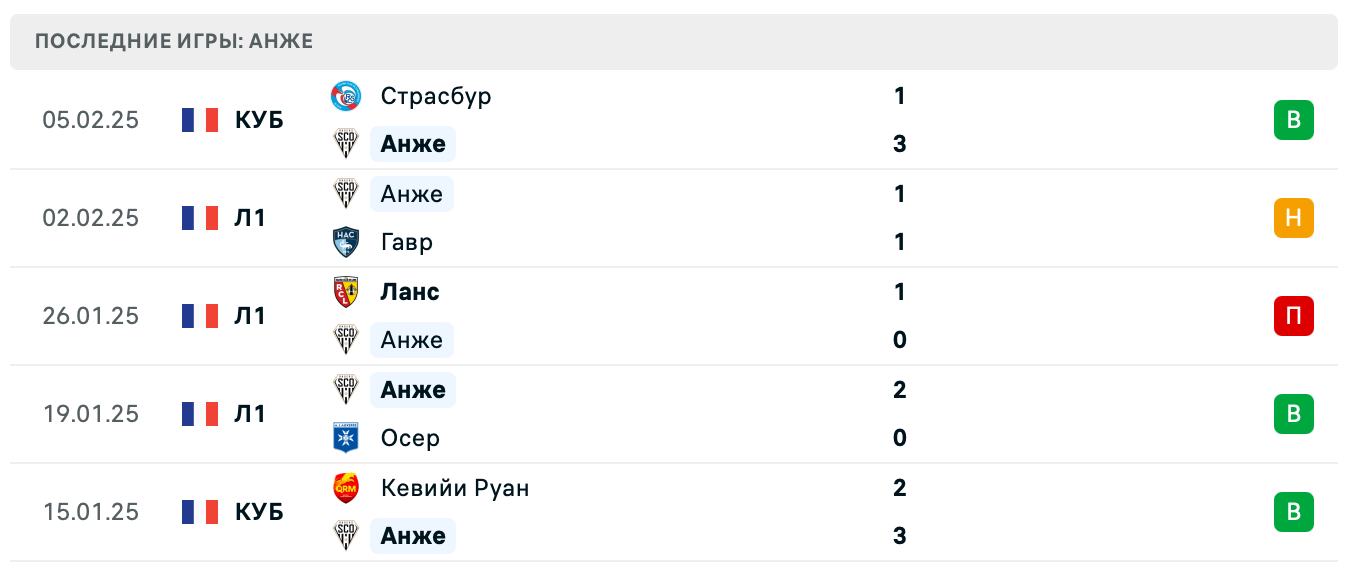Click the Lens club crest

coord(346,292)
